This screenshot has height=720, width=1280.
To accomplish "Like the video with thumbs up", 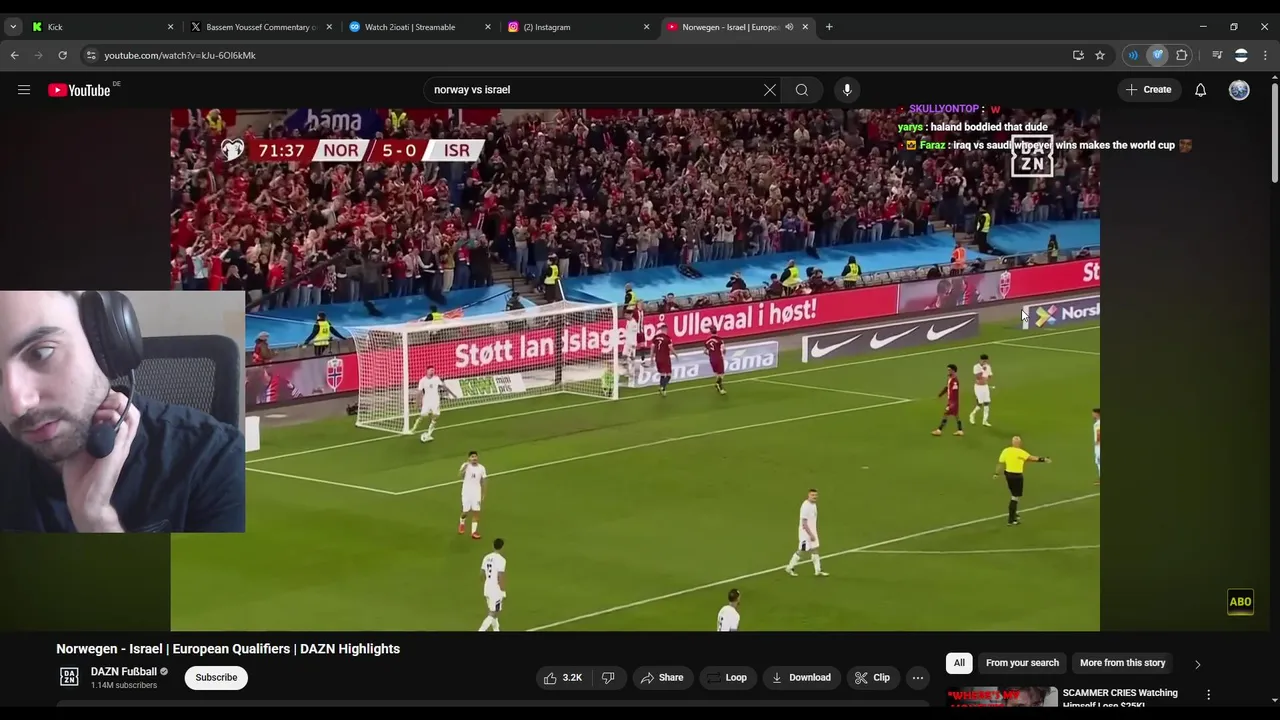I will point(563,678).
